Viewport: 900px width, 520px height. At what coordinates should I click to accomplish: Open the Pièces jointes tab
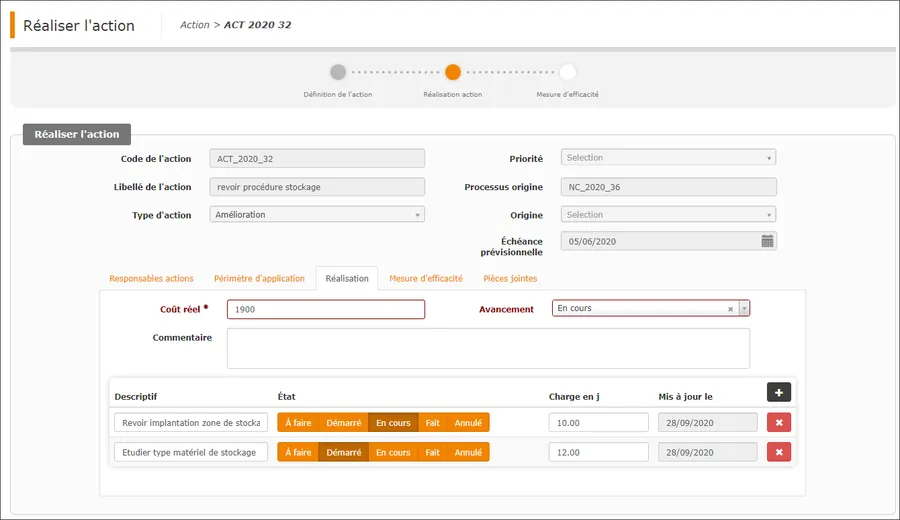pos(510,278)
